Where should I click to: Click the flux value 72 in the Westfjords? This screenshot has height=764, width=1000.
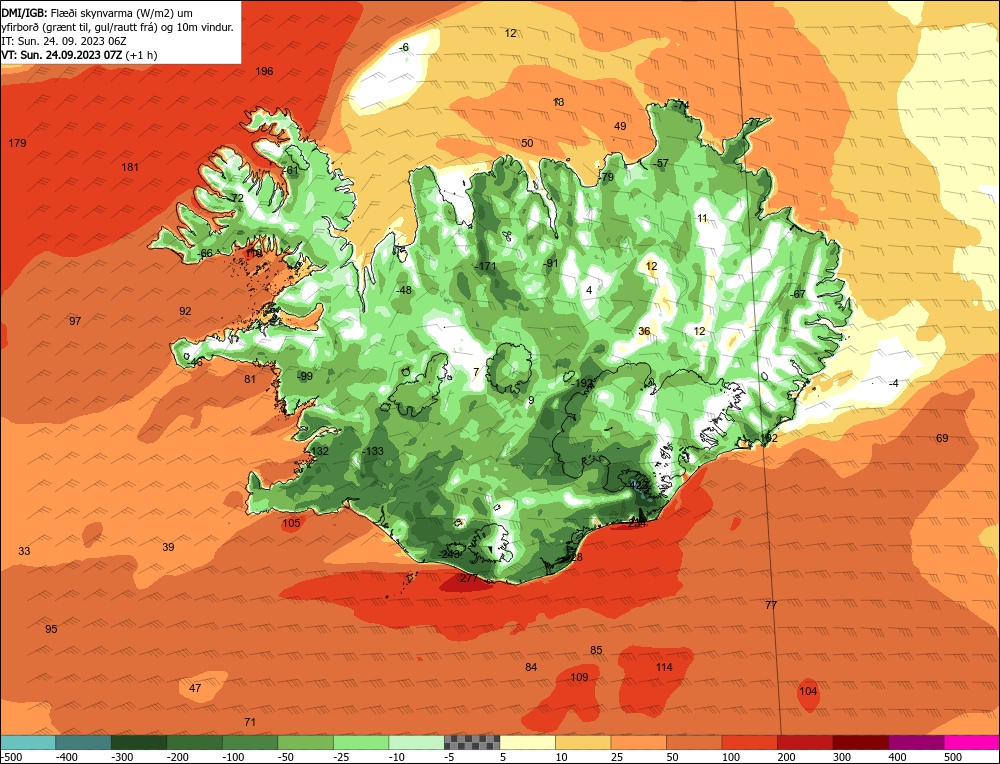coord(237,198)
